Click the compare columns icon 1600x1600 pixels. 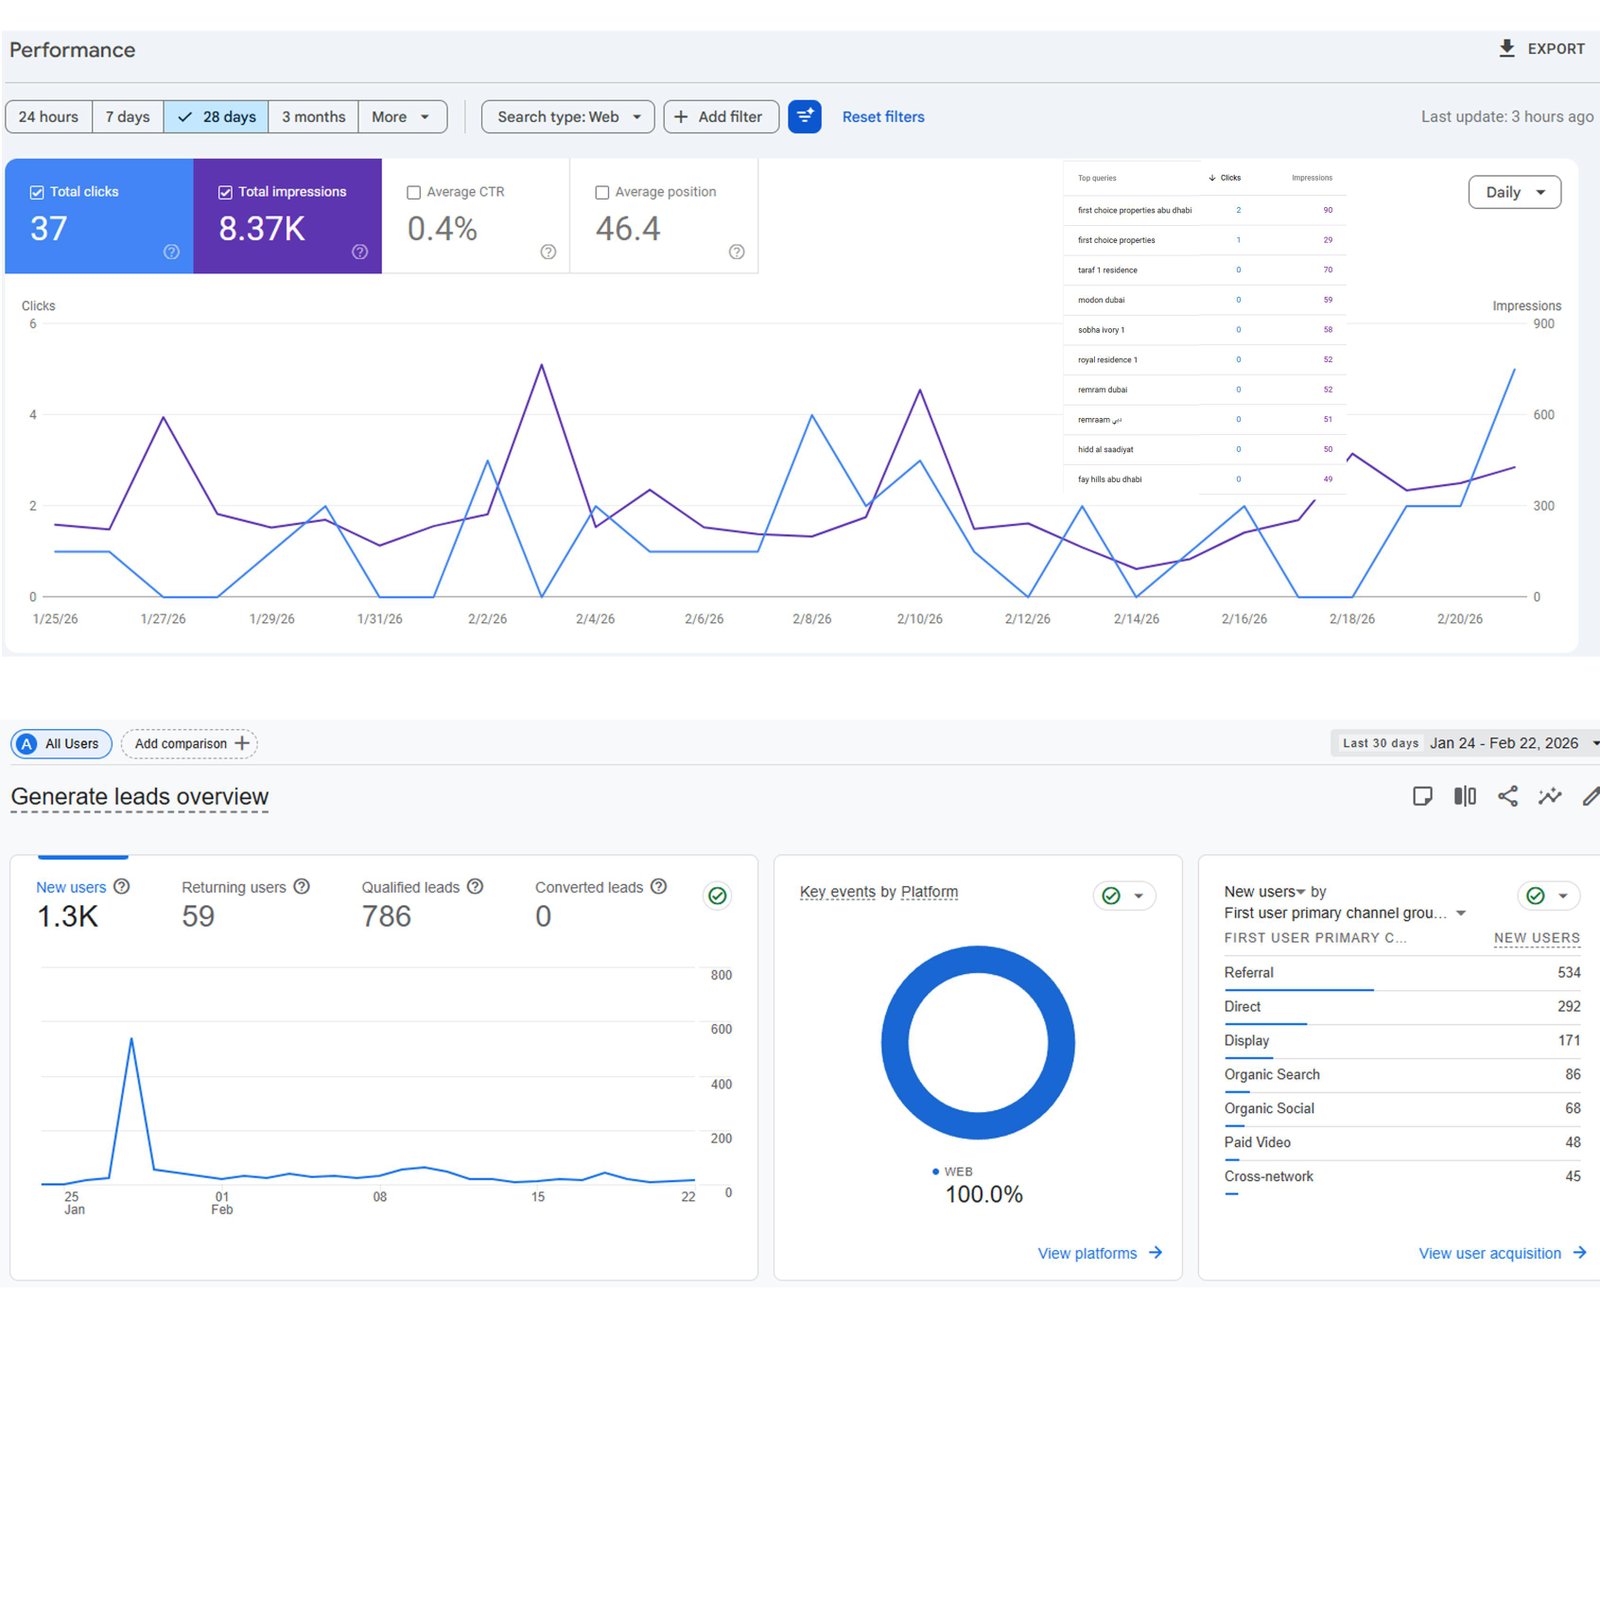pyautogui.click(x=1464, y=796)
